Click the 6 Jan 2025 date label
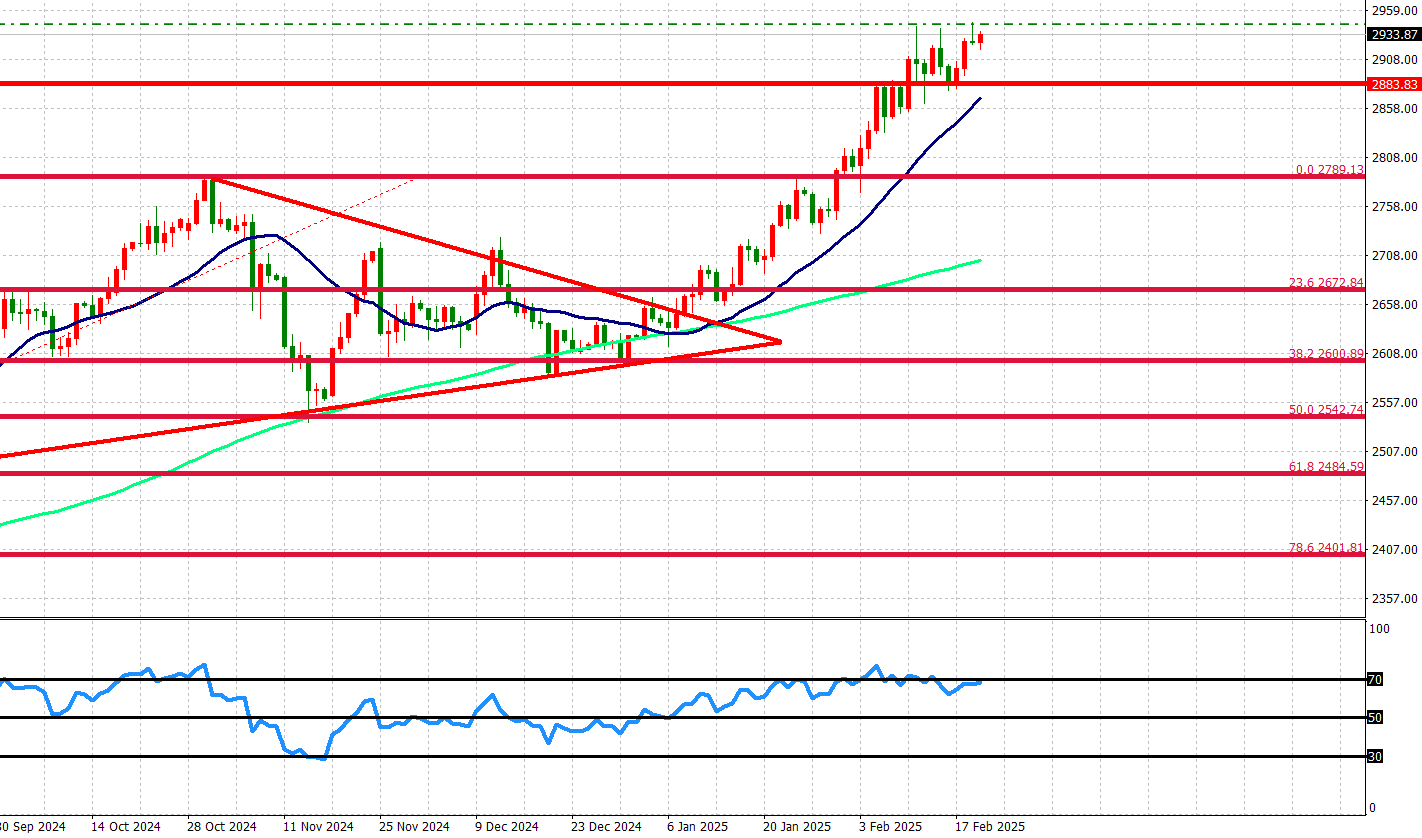 (x=697, y=827)
